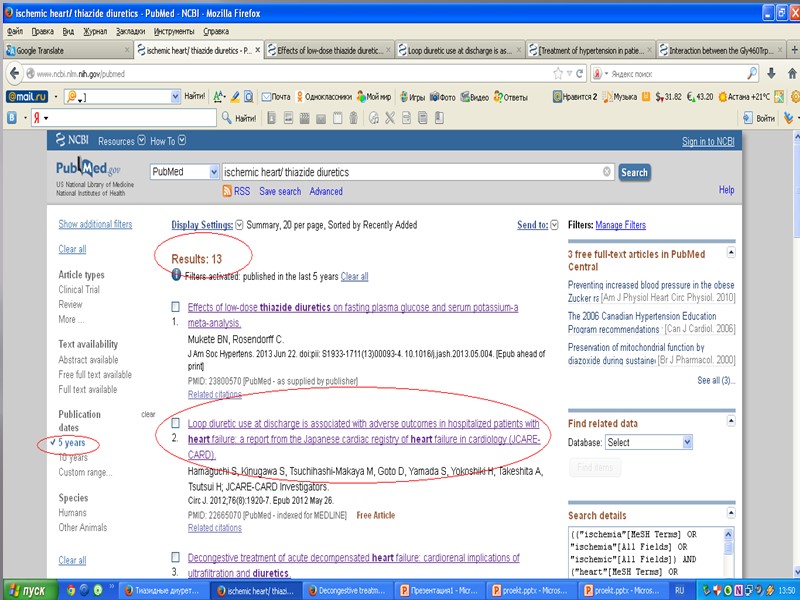
Task: Click the Search details box scrollbar
Action: (729, 554)
